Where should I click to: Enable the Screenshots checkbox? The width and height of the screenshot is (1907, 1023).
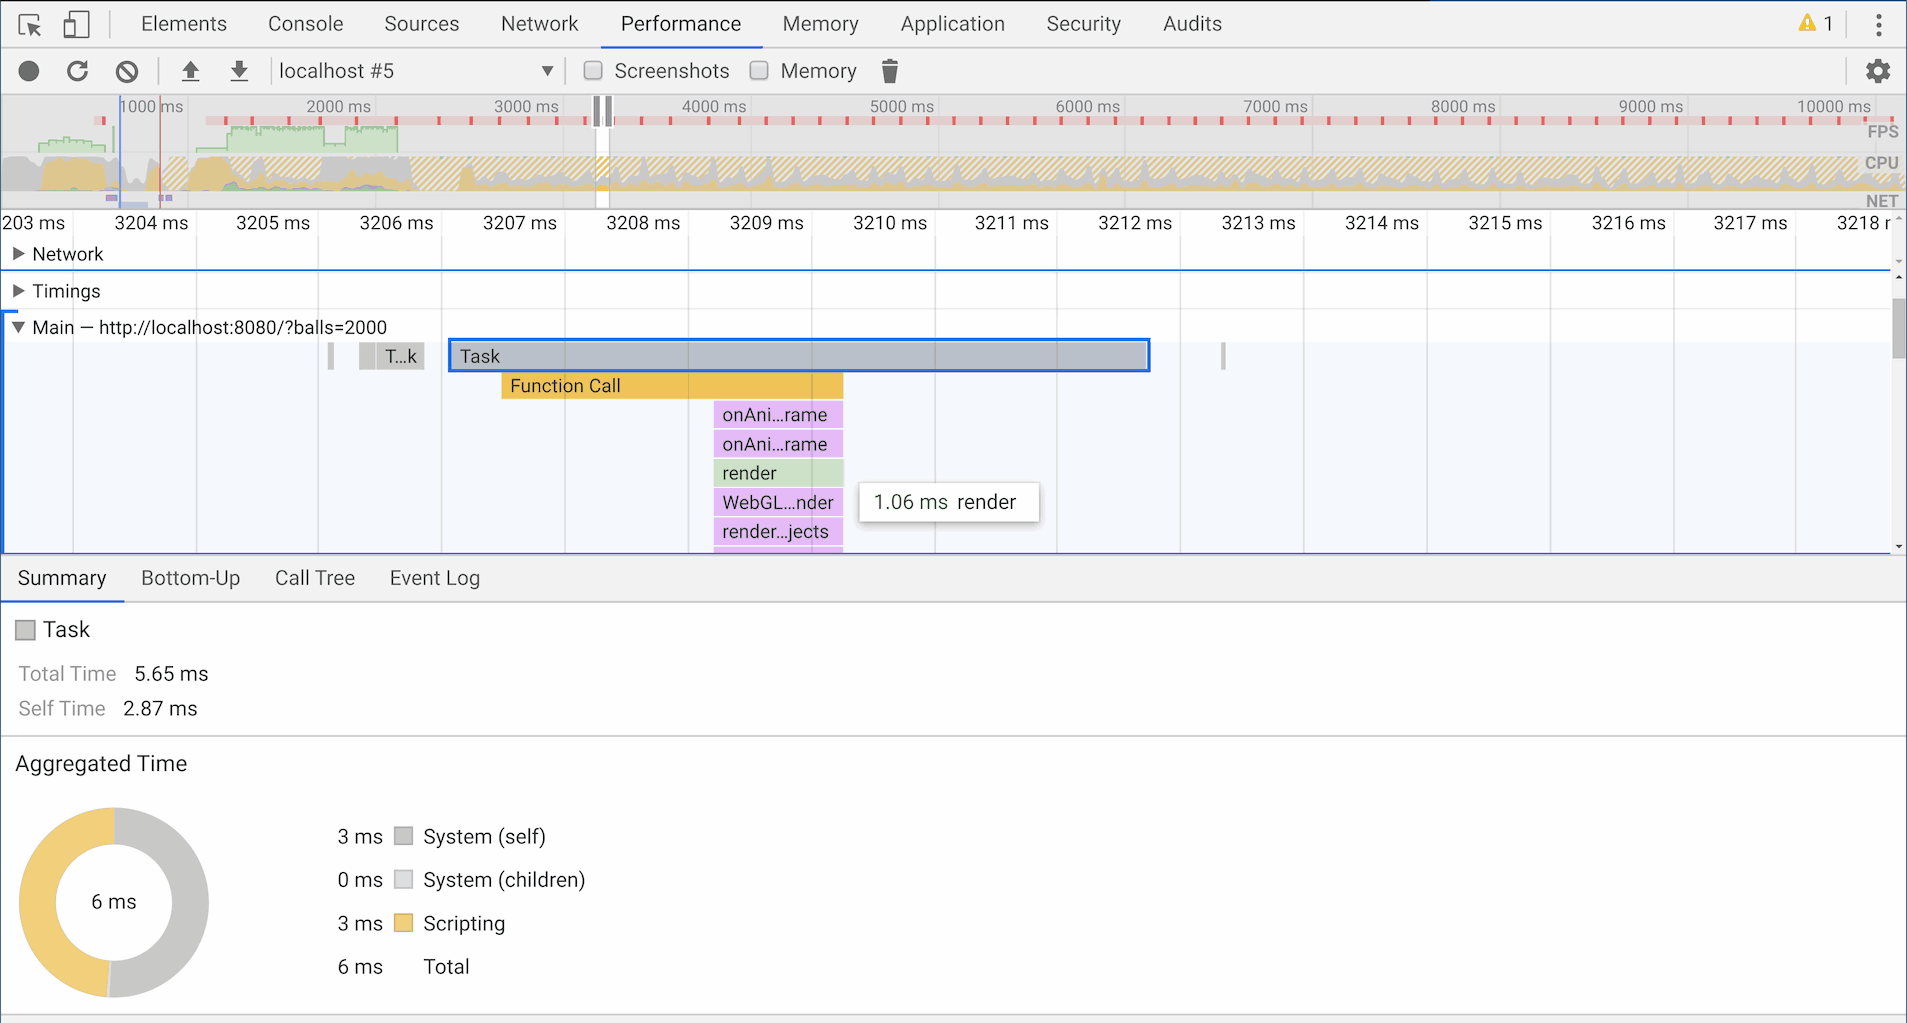click(x=593, y=70)
